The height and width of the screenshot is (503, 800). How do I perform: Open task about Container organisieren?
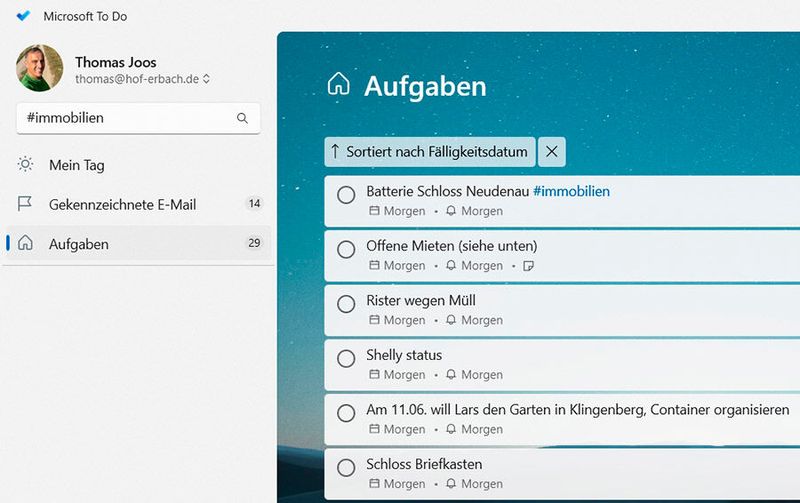(x=562, y=419)
